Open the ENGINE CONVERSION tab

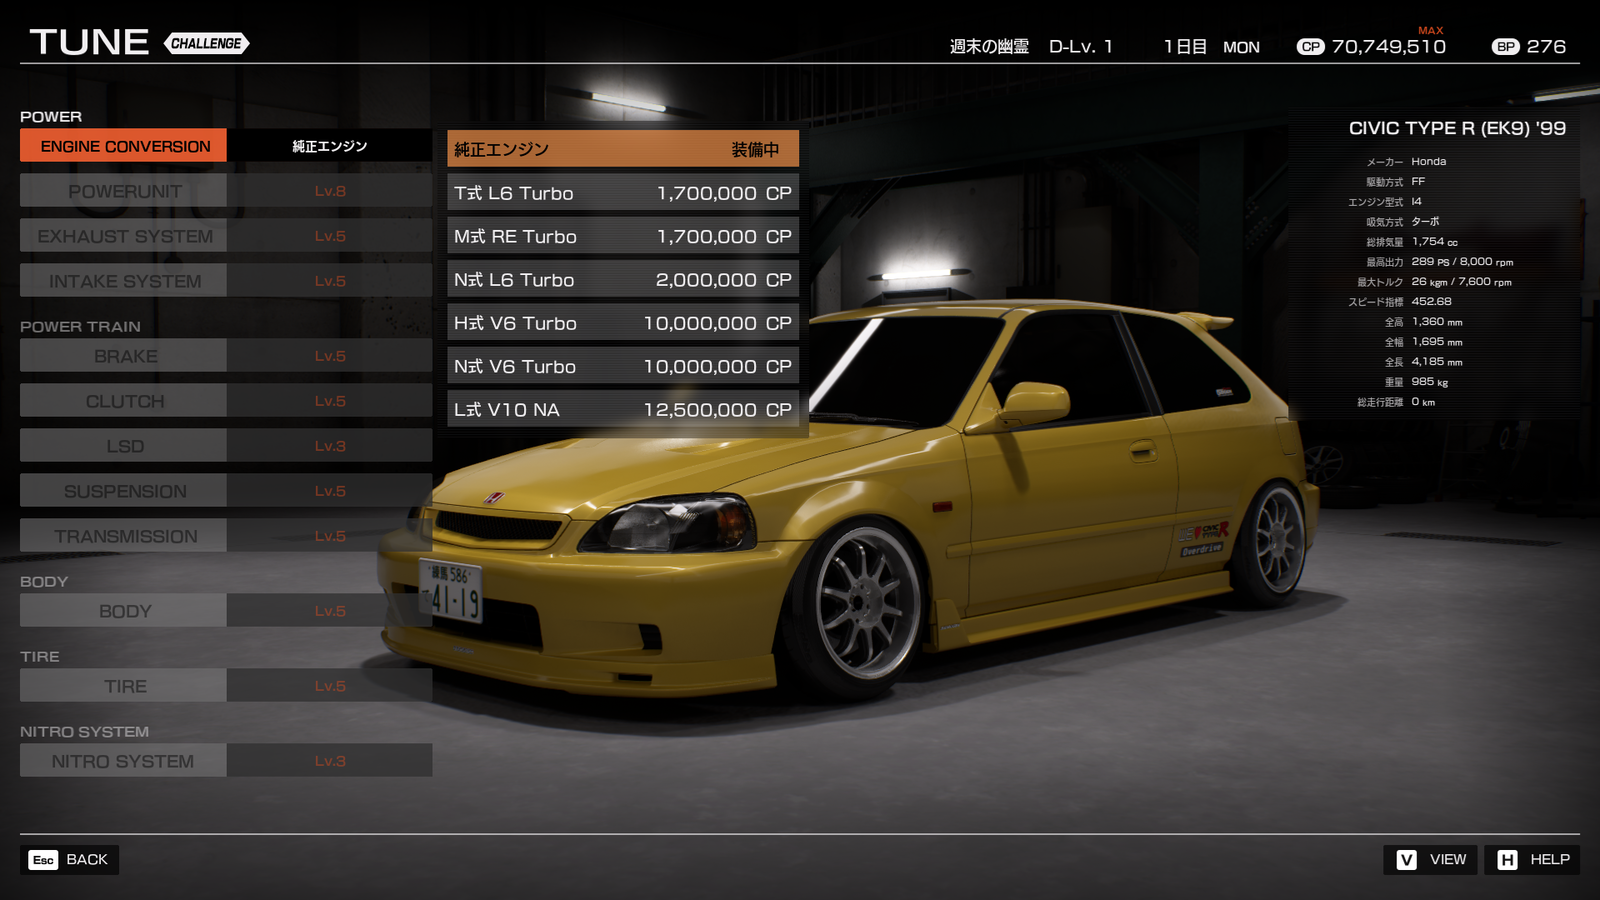coord(122,146)
